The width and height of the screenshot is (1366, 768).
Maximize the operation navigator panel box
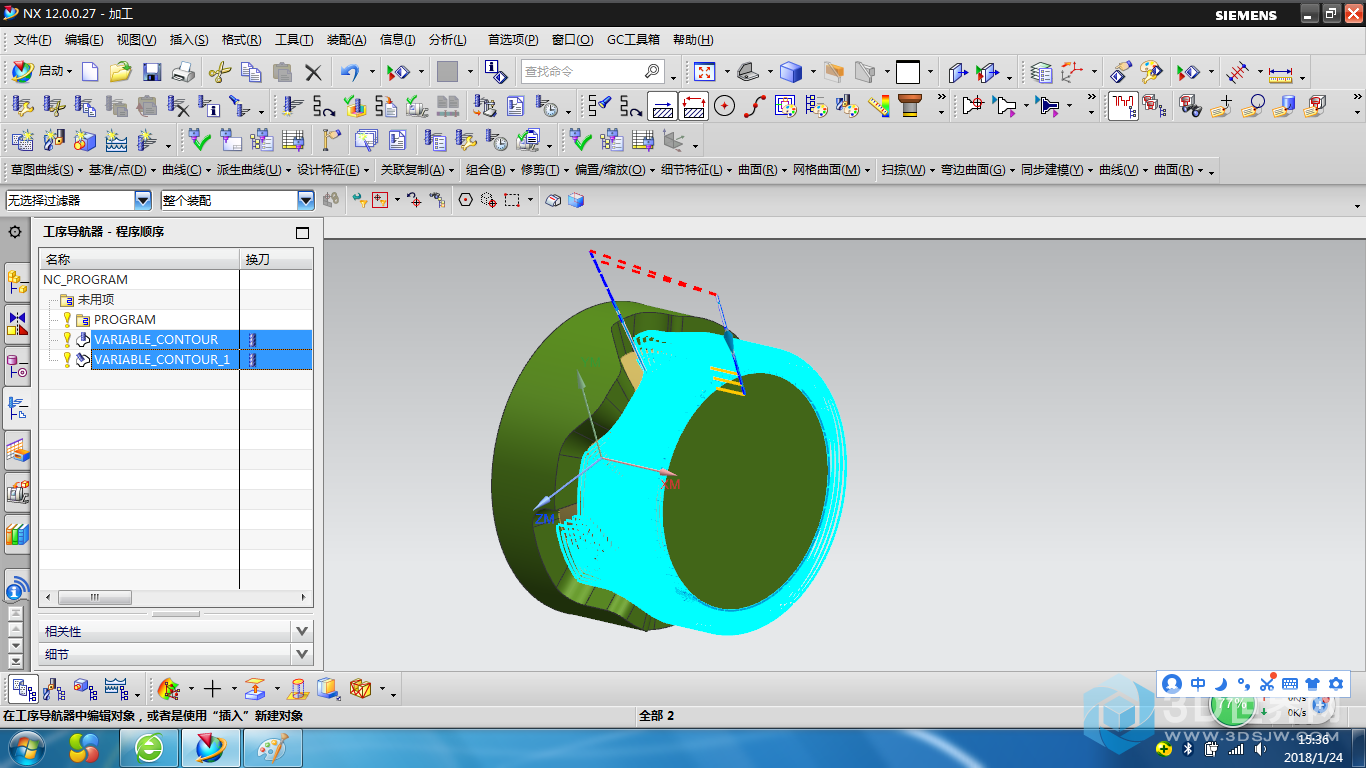tap(303, 233)
